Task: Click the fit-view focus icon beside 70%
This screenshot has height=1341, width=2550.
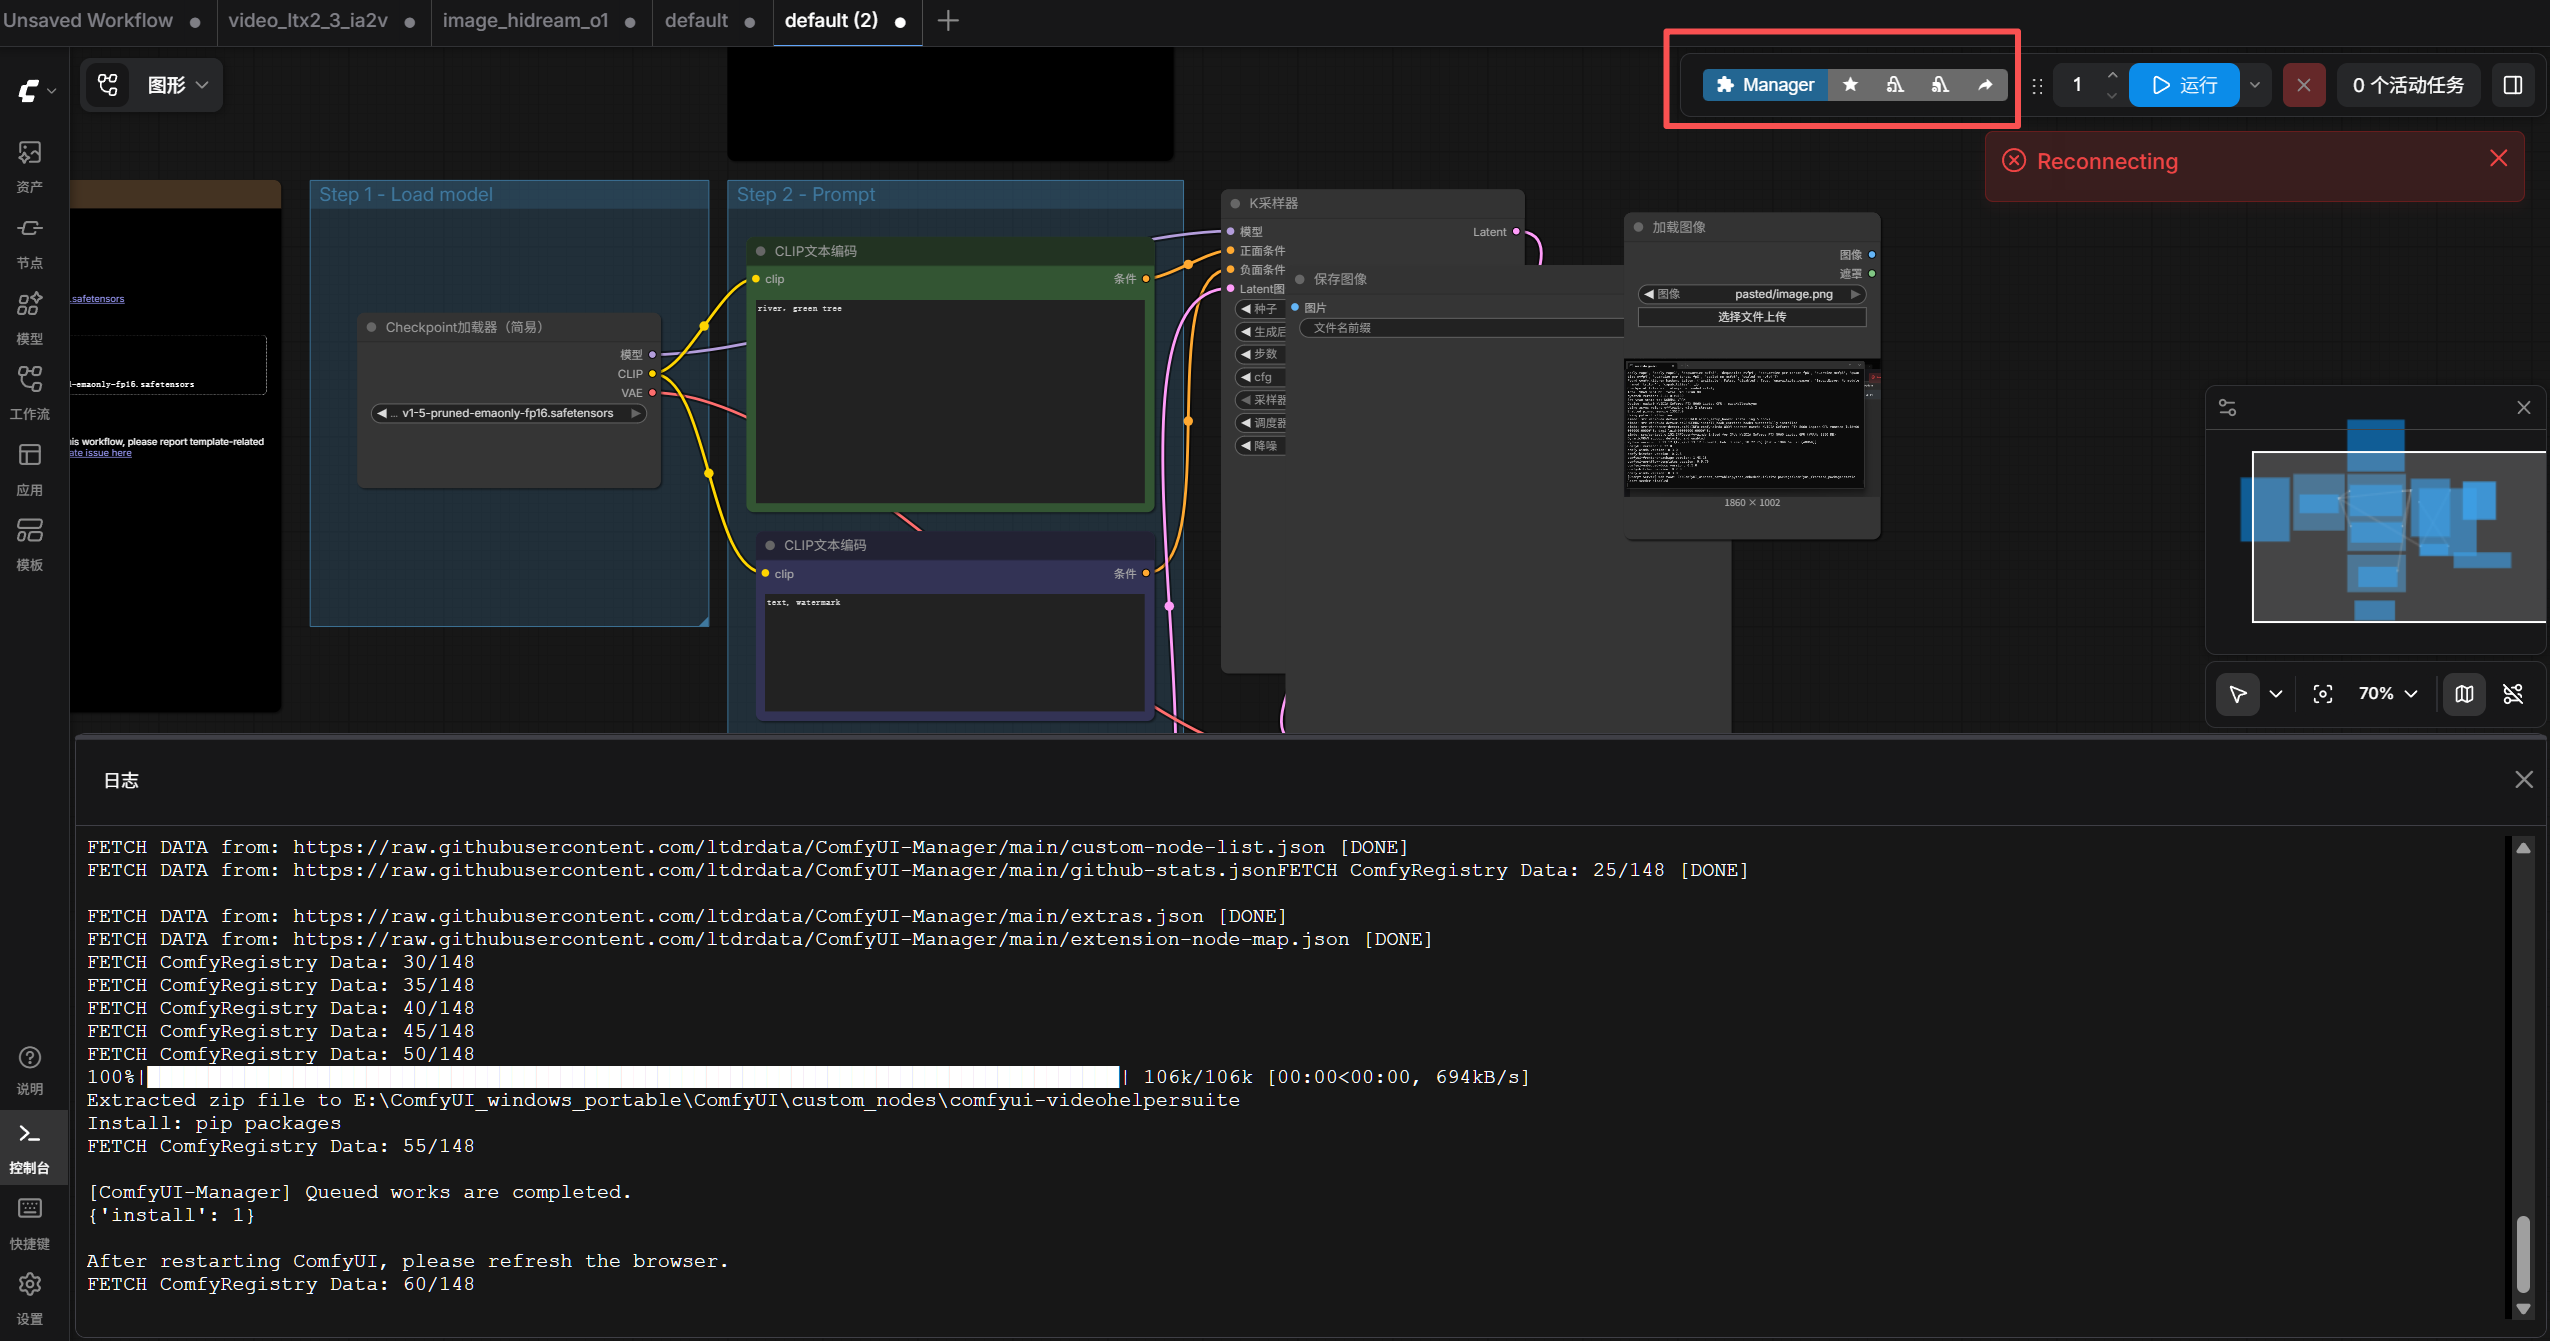Action: pos(2323,694)
